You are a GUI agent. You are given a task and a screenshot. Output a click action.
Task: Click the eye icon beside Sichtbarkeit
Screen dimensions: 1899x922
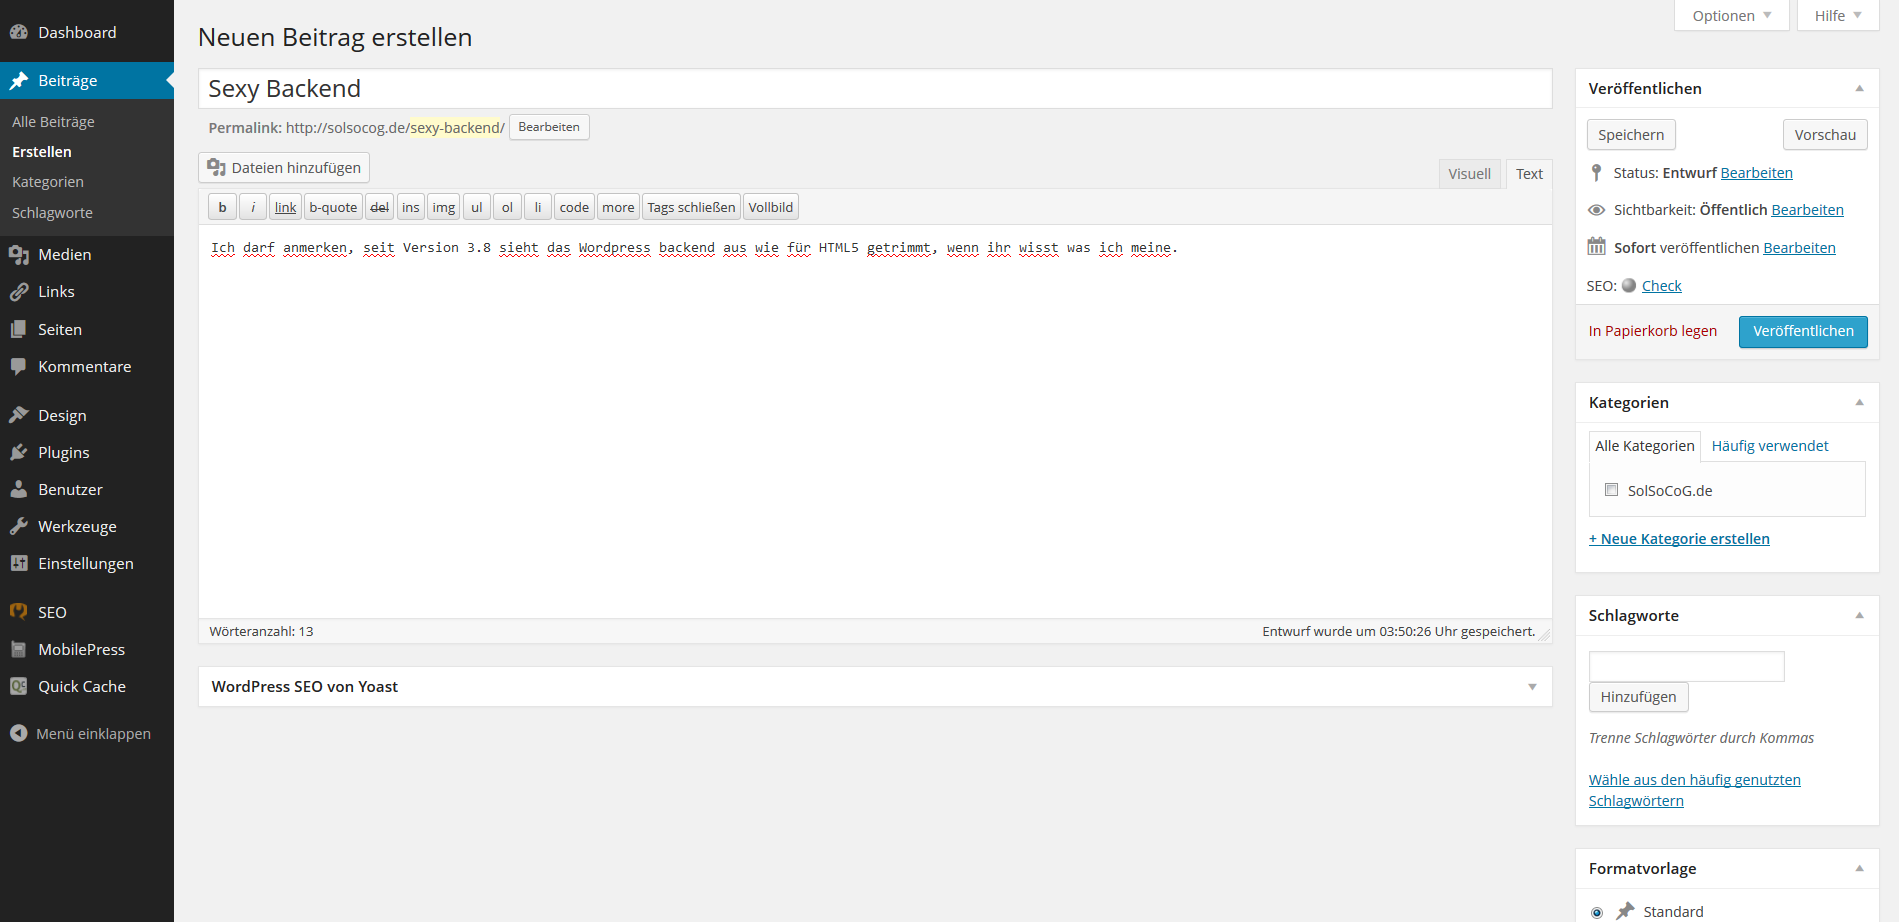[x=1597, y=210]
